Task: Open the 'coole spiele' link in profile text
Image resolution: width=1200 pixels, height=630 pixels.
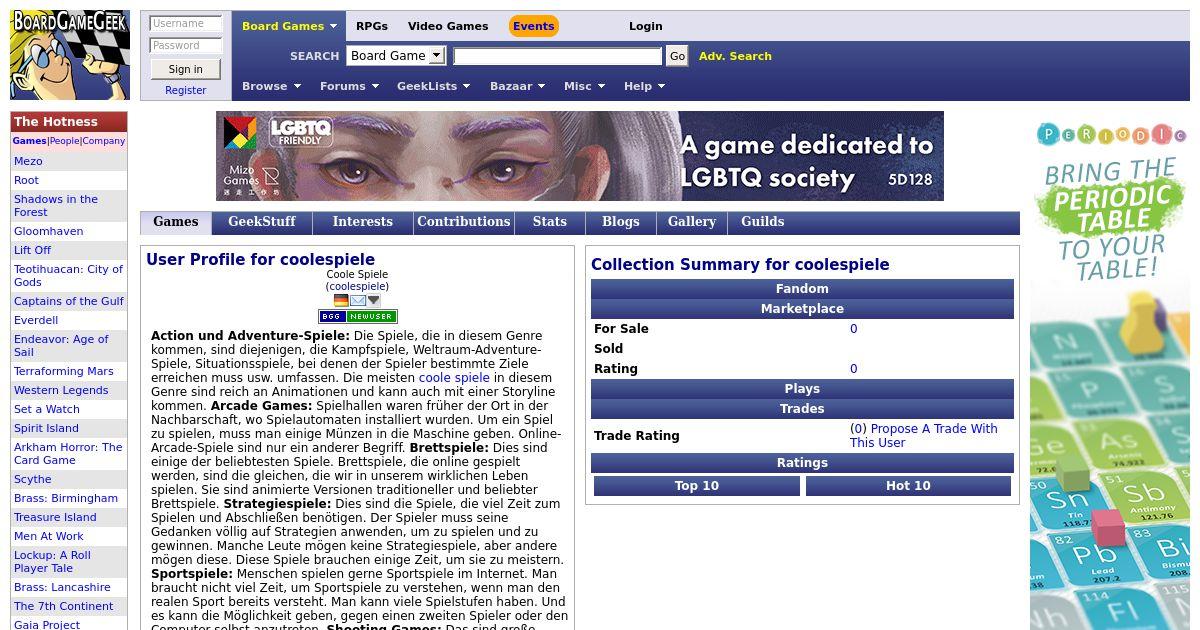Action: click(454, 378)
